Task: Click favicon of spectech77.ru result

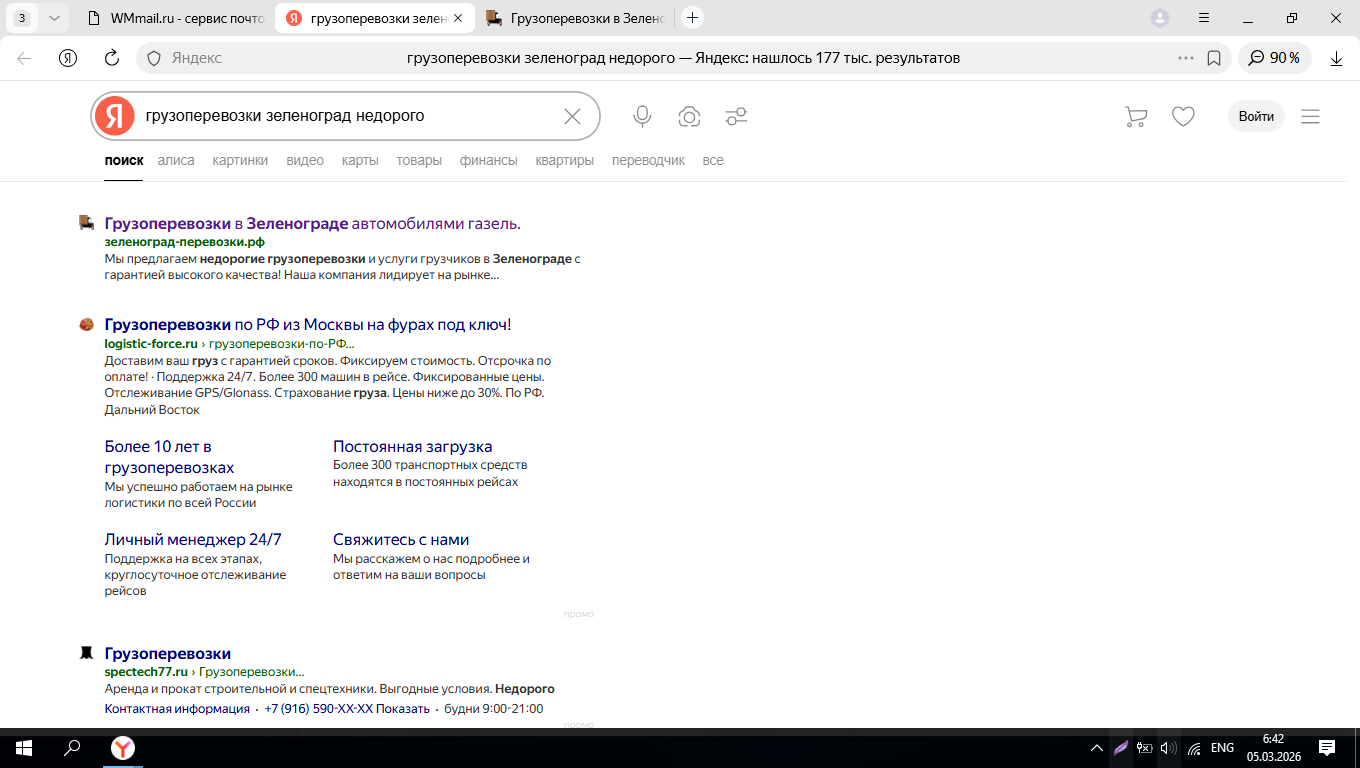Action: click(x=87, y=654)
